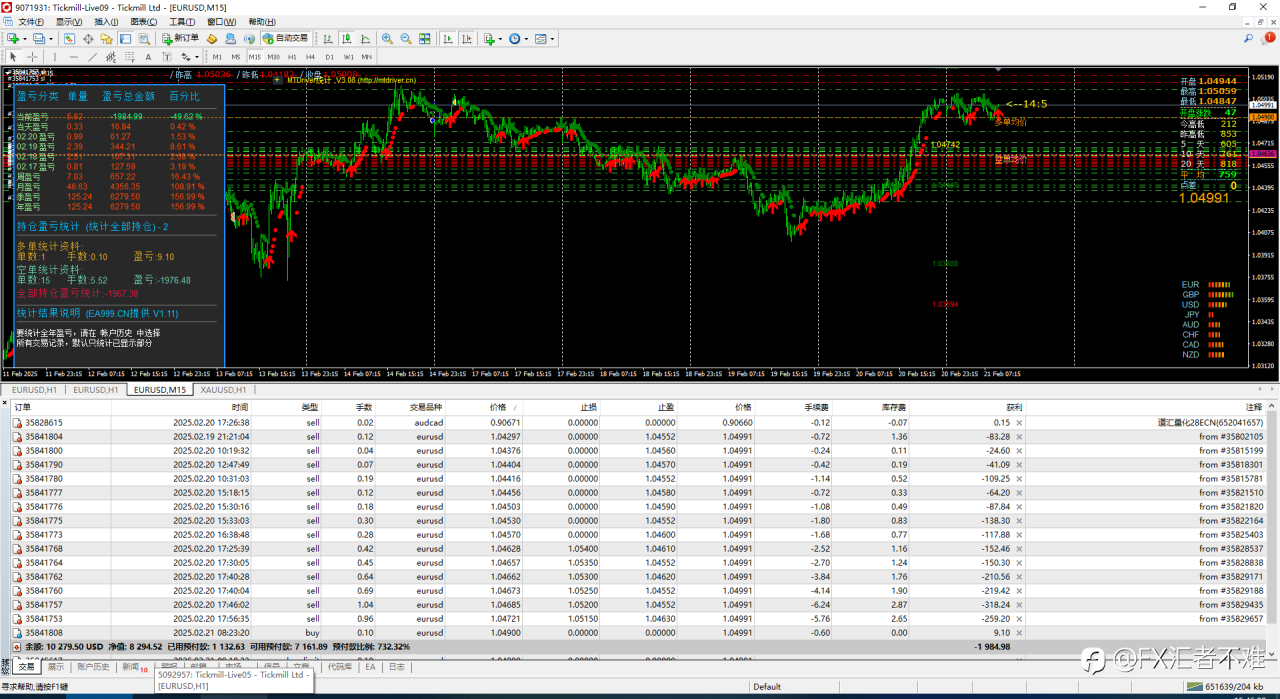The image size is (1280, 699).
Task: Expand the new chart dropdown arrow
Action: pyautogui.click(x=25, y=39)
